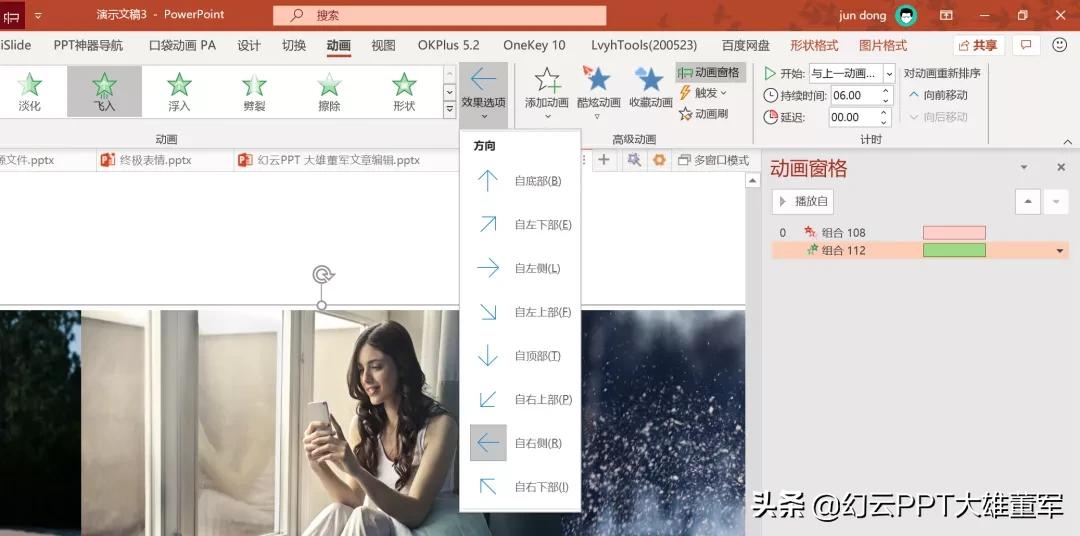Switch to 终极表情.pptx document tab
The image size is (1080, 536).
pos(146,161)
